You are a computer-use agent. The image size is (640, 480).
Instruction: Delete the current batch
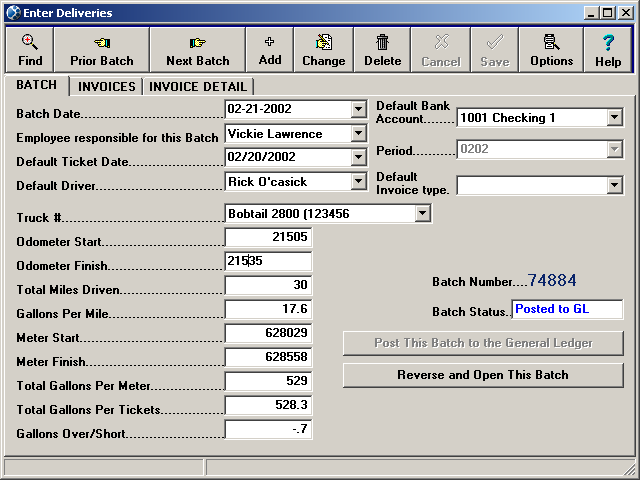point(382,50)
